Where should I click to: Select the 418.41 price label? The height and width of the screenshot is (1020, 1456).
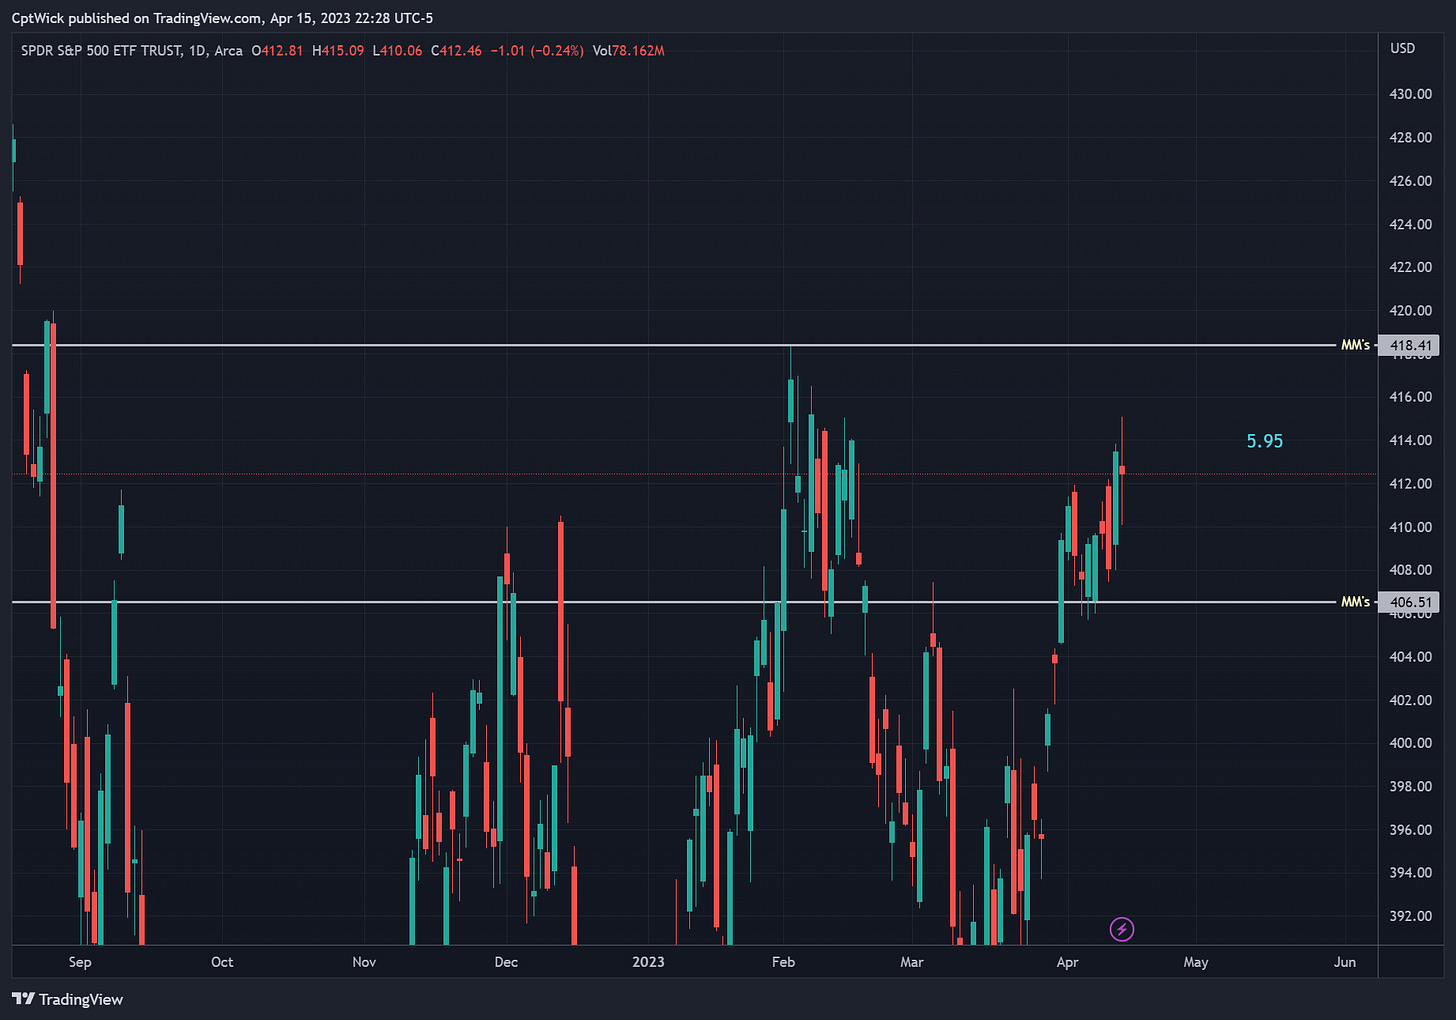click(x=1410, y=345)
